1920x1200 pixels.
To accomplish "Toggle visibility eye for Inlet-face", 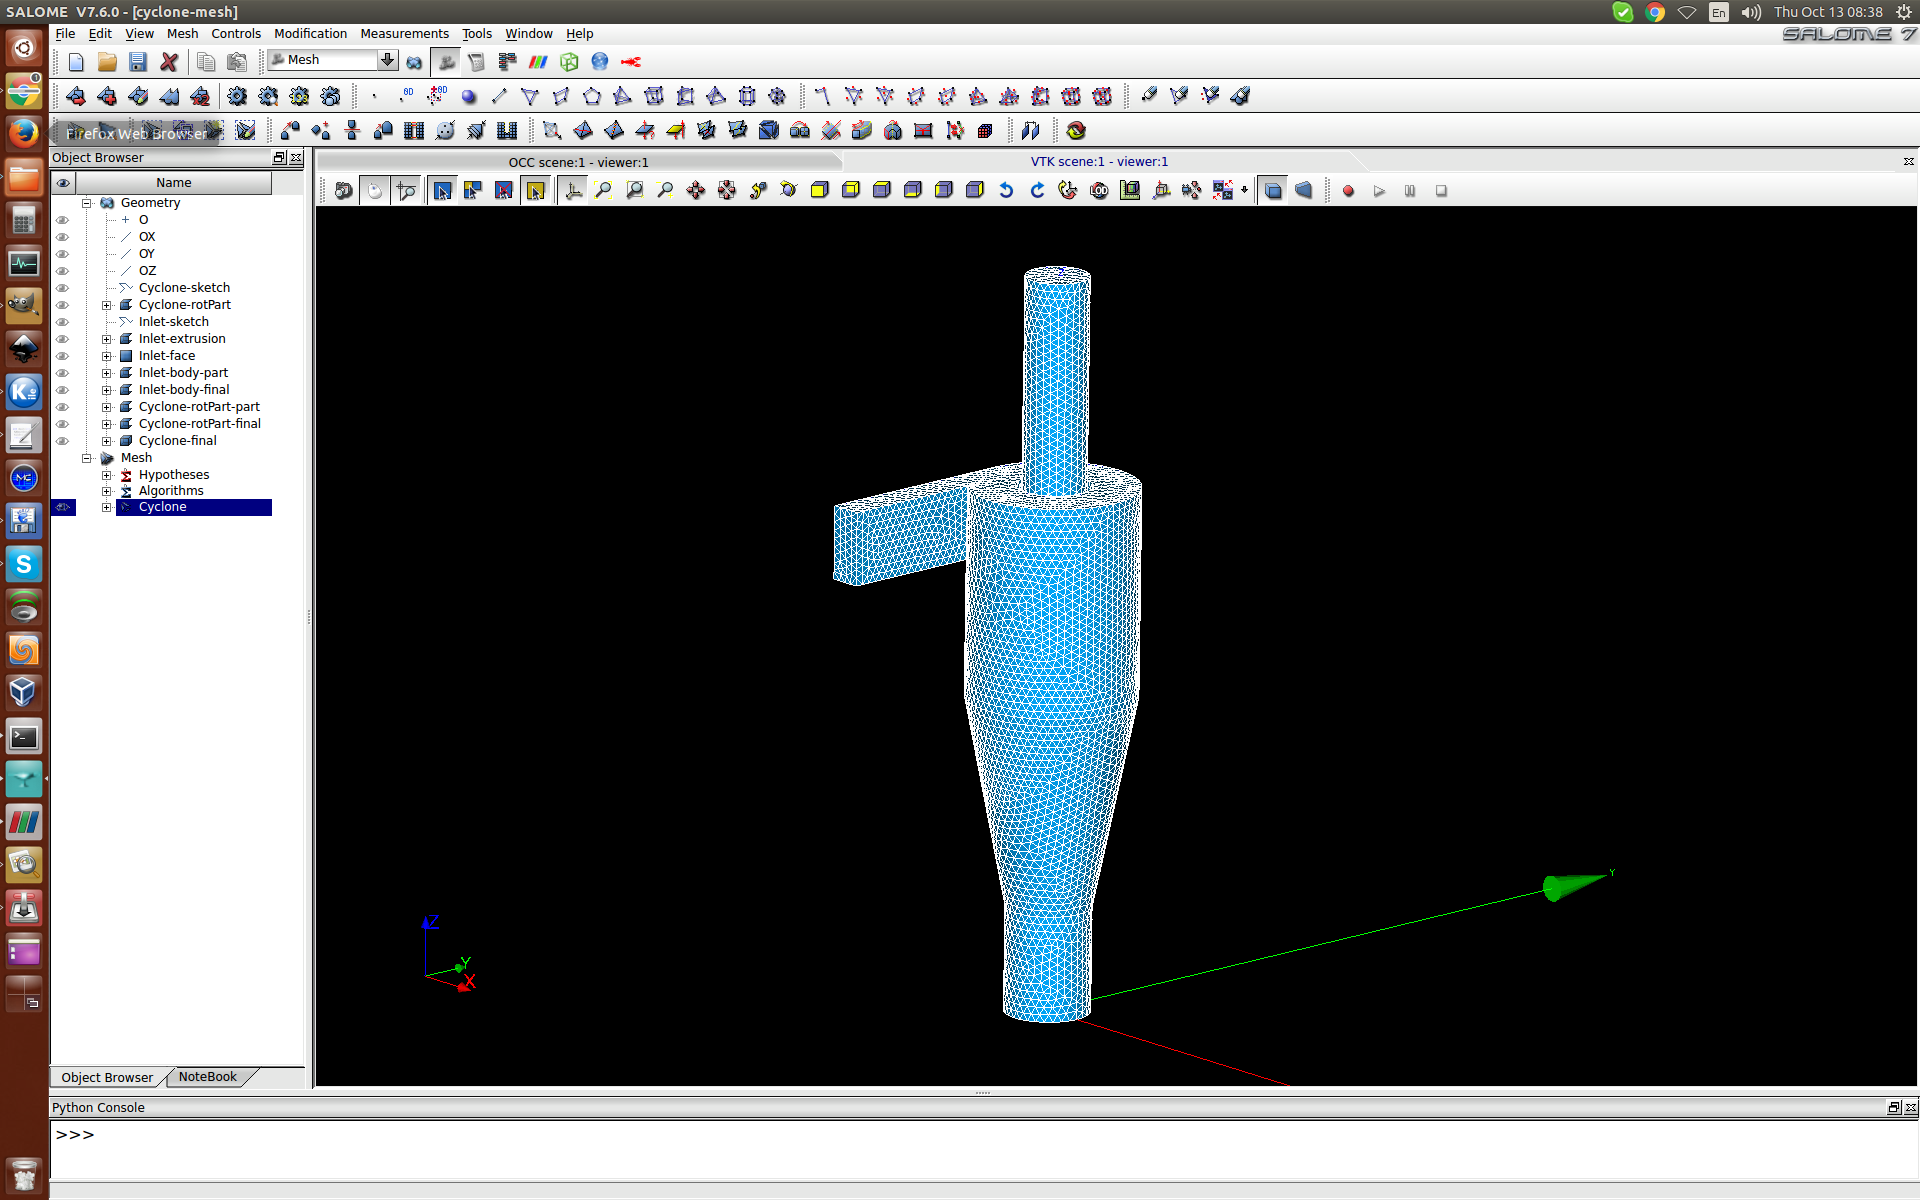I will [x=63, y=356].
